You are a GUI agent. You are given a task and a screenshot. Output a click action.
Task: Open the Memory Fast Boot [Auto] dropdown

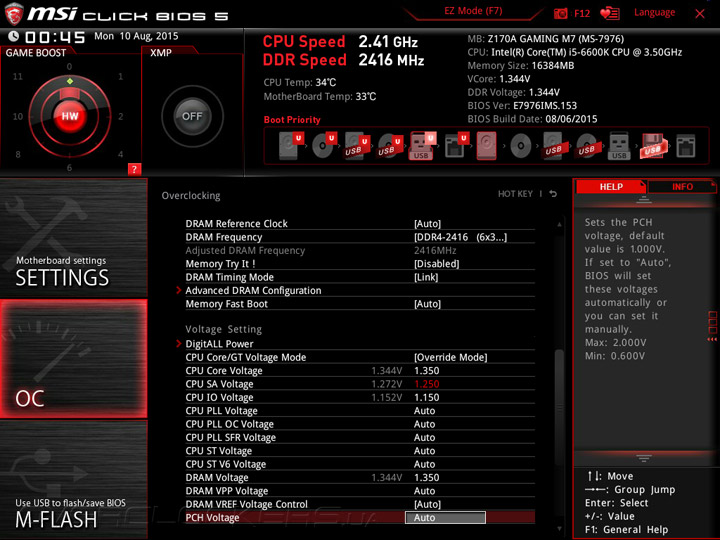(428, 304)
